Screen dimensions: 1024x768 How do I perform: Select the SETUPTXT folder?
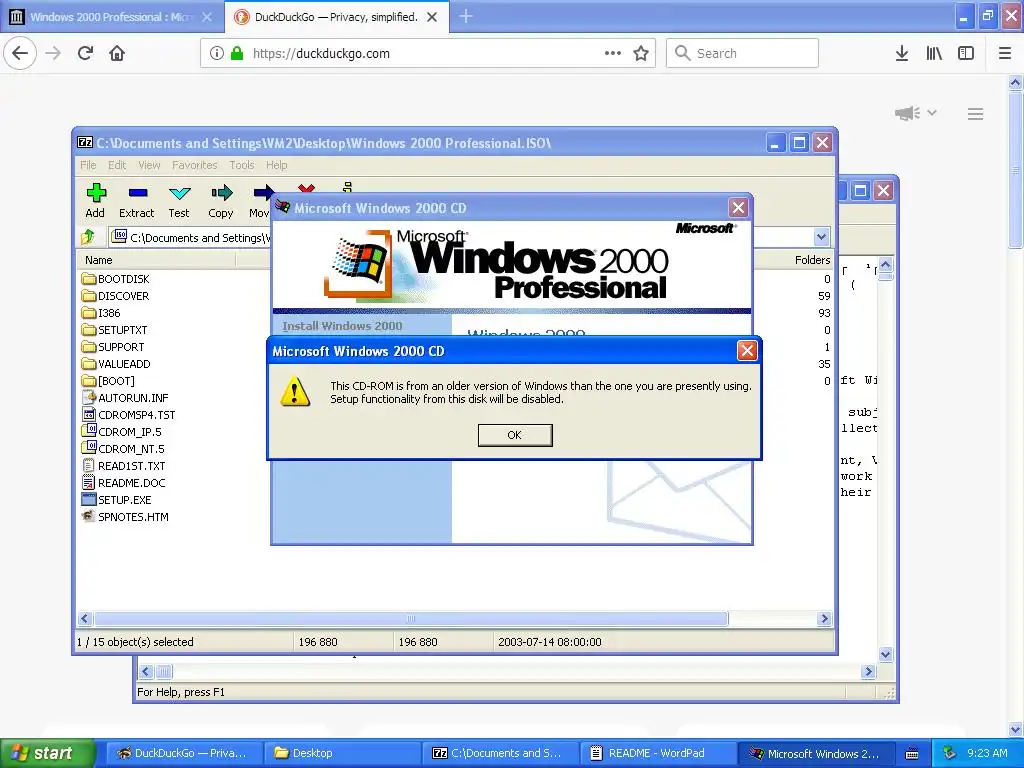(115, 330)
